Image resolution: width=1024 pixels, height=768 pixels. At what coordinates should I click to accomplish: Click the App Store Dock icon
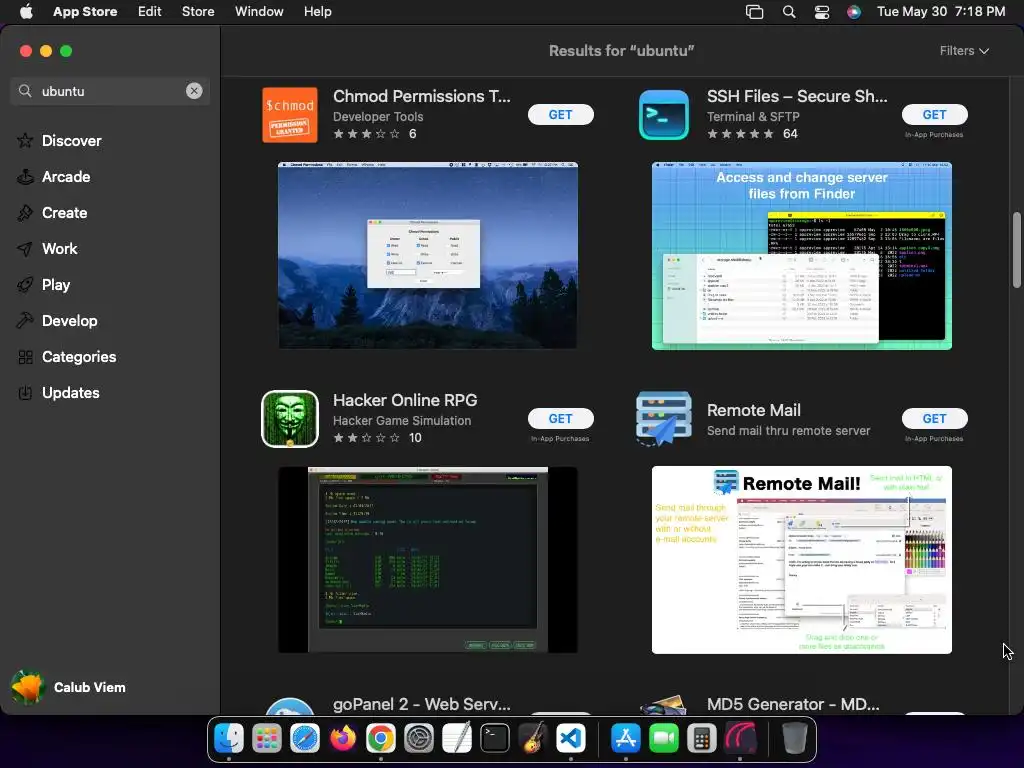(x=626, y=739)
